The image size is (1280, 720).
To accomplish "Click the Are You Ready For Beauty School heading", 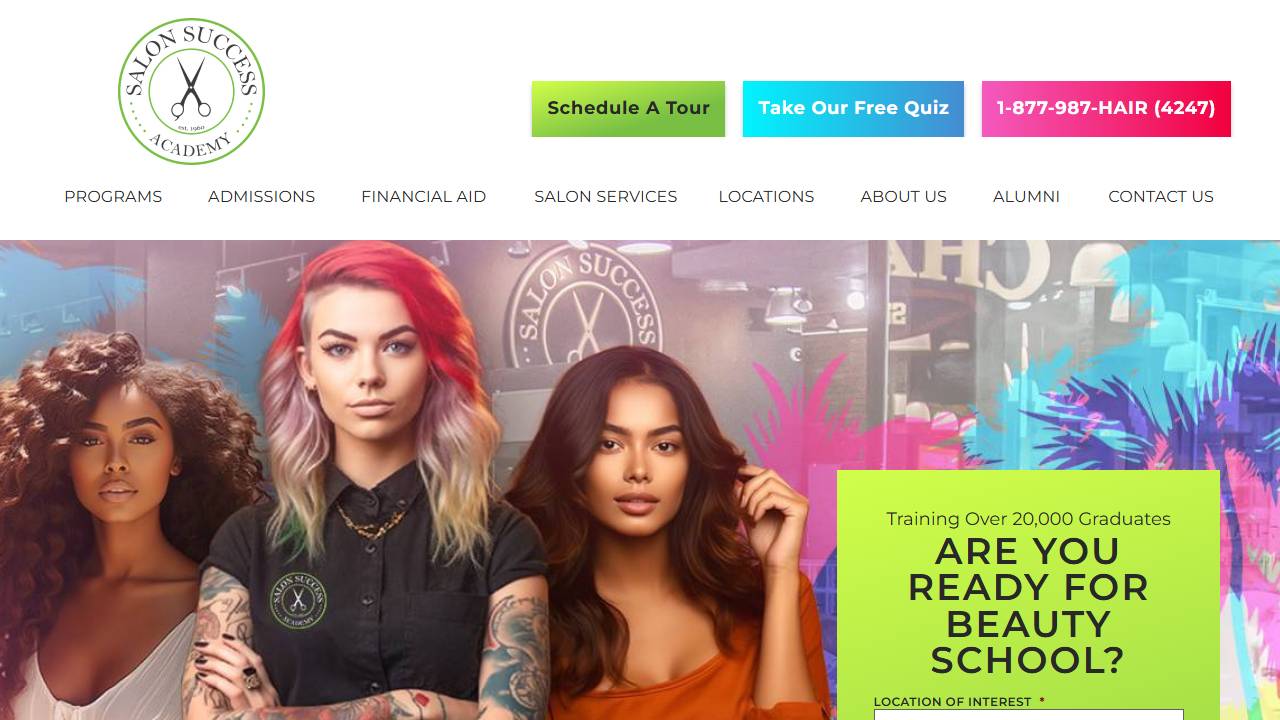I will coord(1028,606).
